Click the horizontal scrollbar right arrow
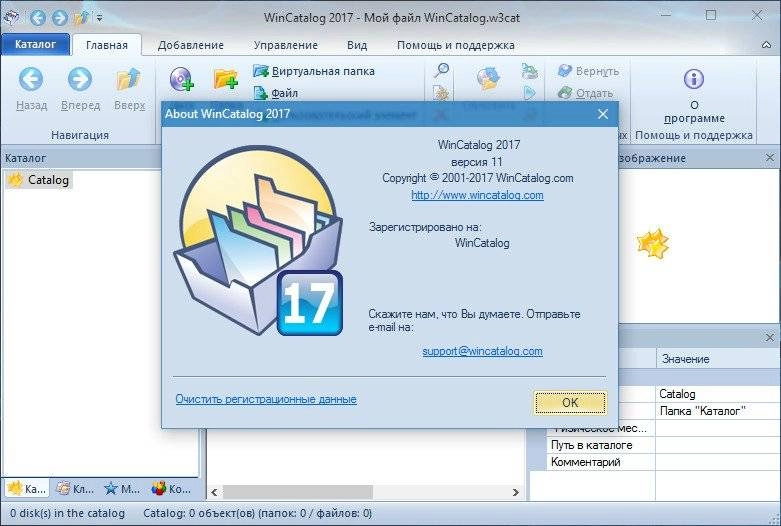Screen dimensions: 781x526 pyautogui.click(x=516, y=492)
